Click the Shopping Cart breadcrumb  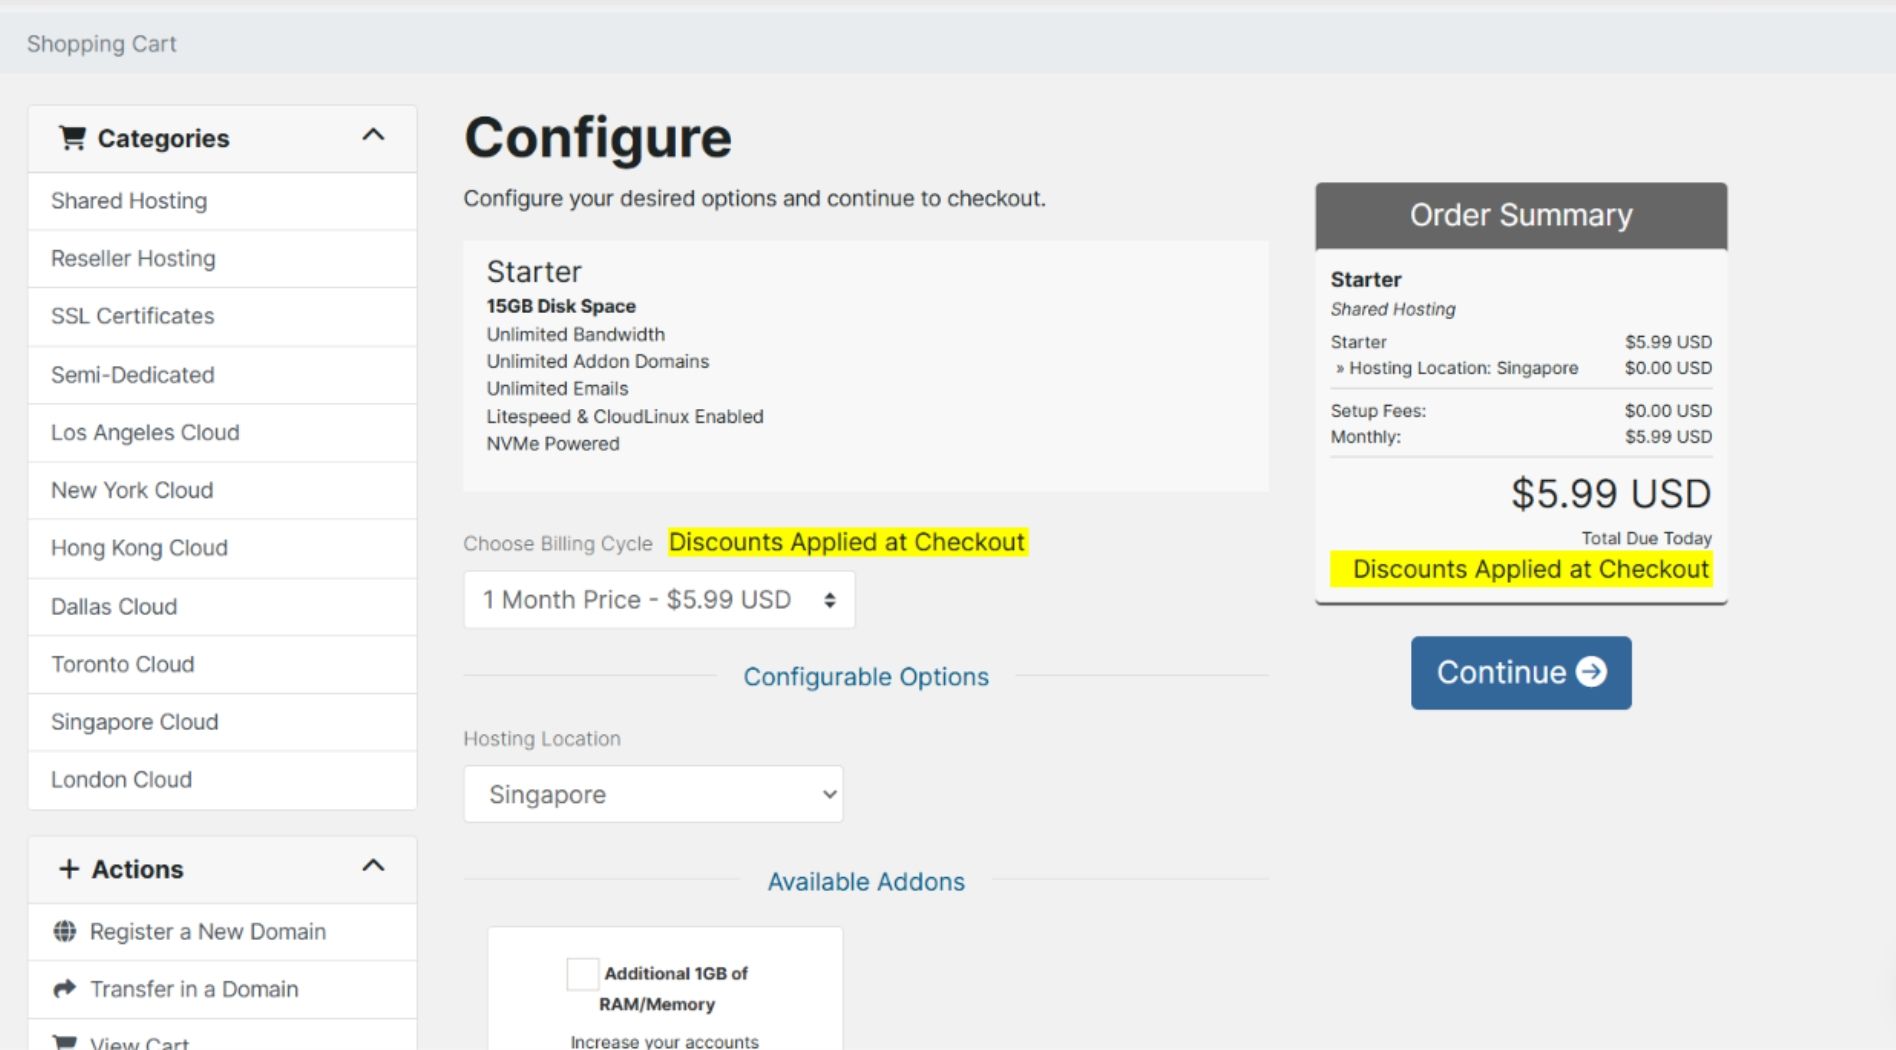click(102, 44)
